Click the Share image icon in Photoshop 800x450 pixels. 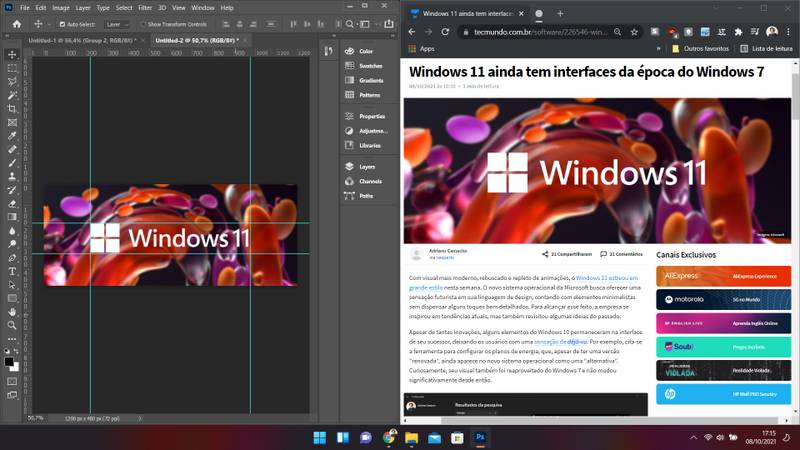pyautogui.click(x=389, y=23)
